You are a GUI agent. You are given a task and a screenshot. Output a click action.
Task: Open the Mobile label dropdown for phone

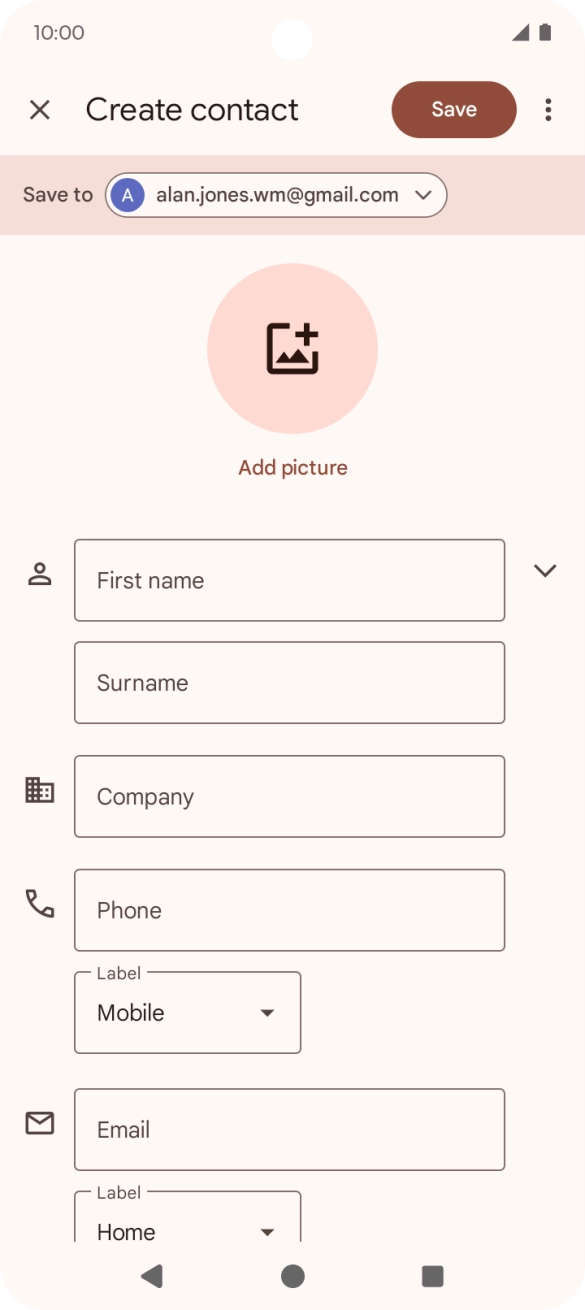pyautogui.click(x=187, y=1012)
